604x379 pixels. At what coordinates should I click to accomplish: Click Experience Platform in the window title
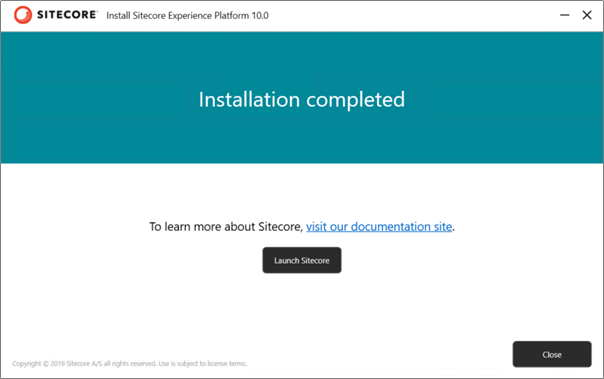tap(208, 16)
